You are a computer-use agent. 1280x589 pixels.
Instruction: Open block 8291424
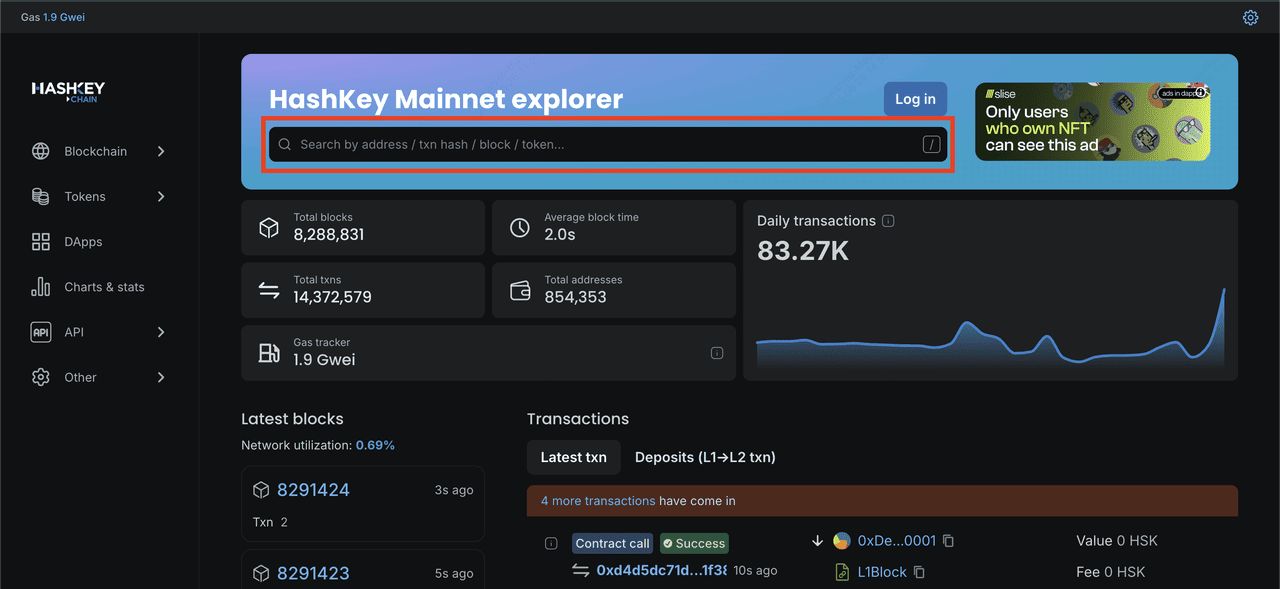pyautogui.click(x=313, y=490)
